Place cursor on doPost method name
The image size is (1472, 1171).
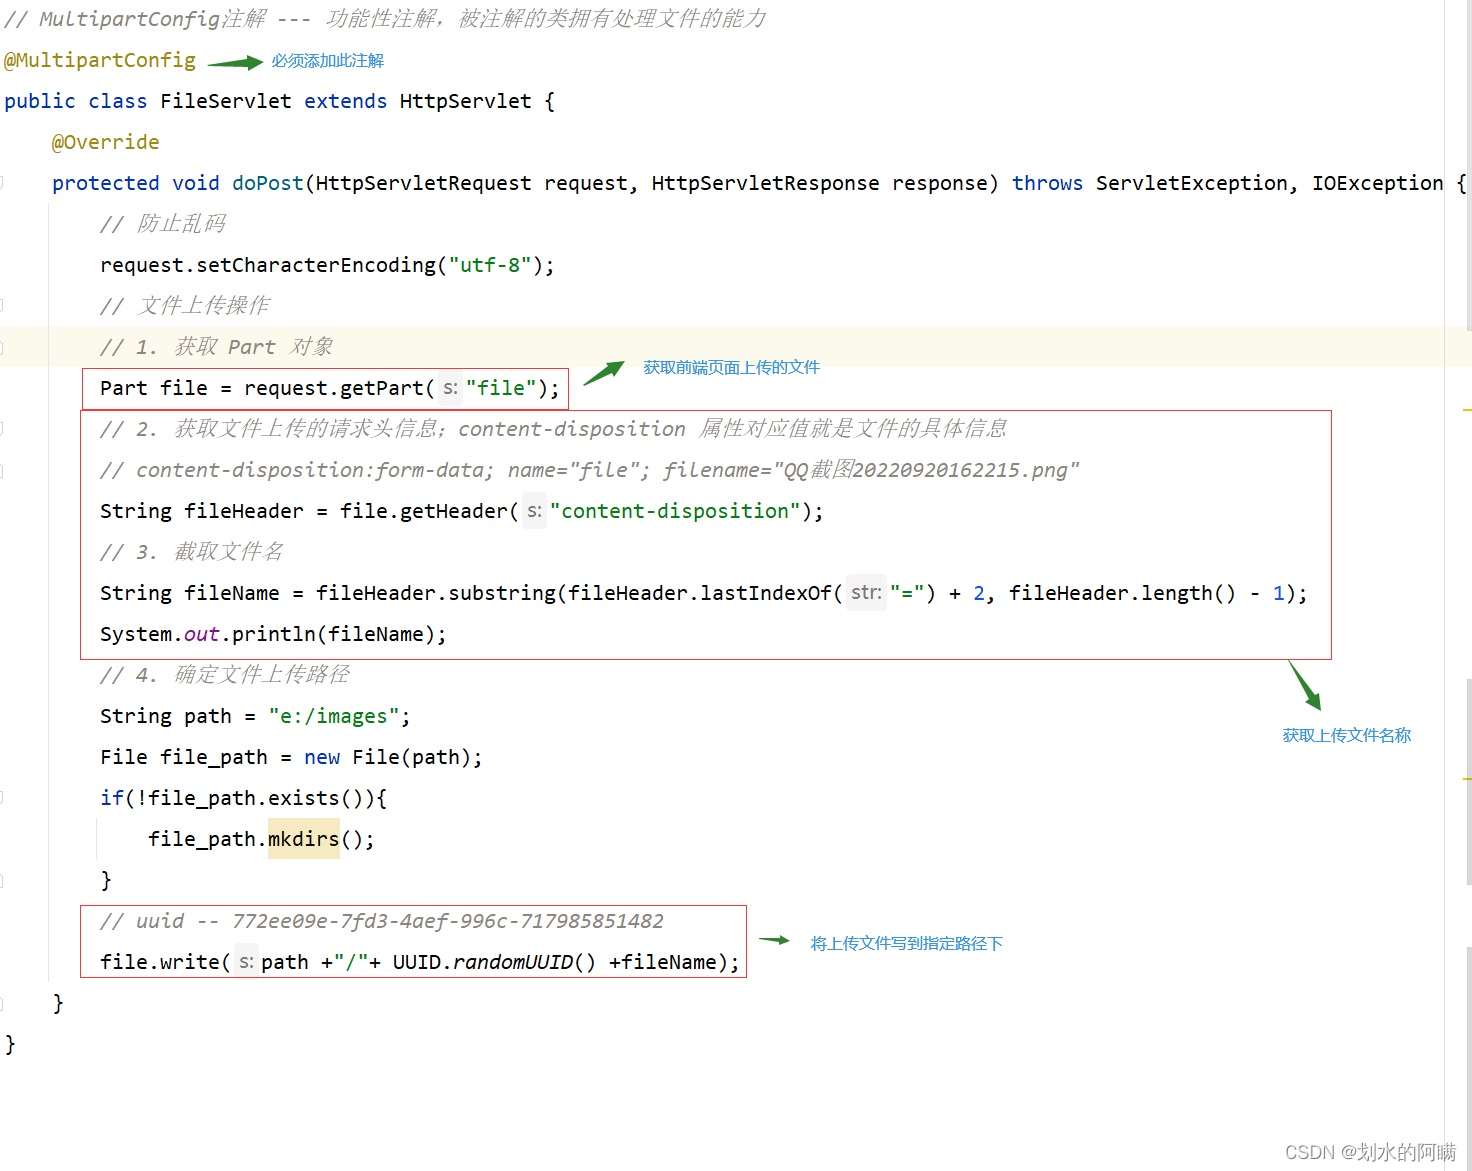pyautogui.click(x=268, y=183)
